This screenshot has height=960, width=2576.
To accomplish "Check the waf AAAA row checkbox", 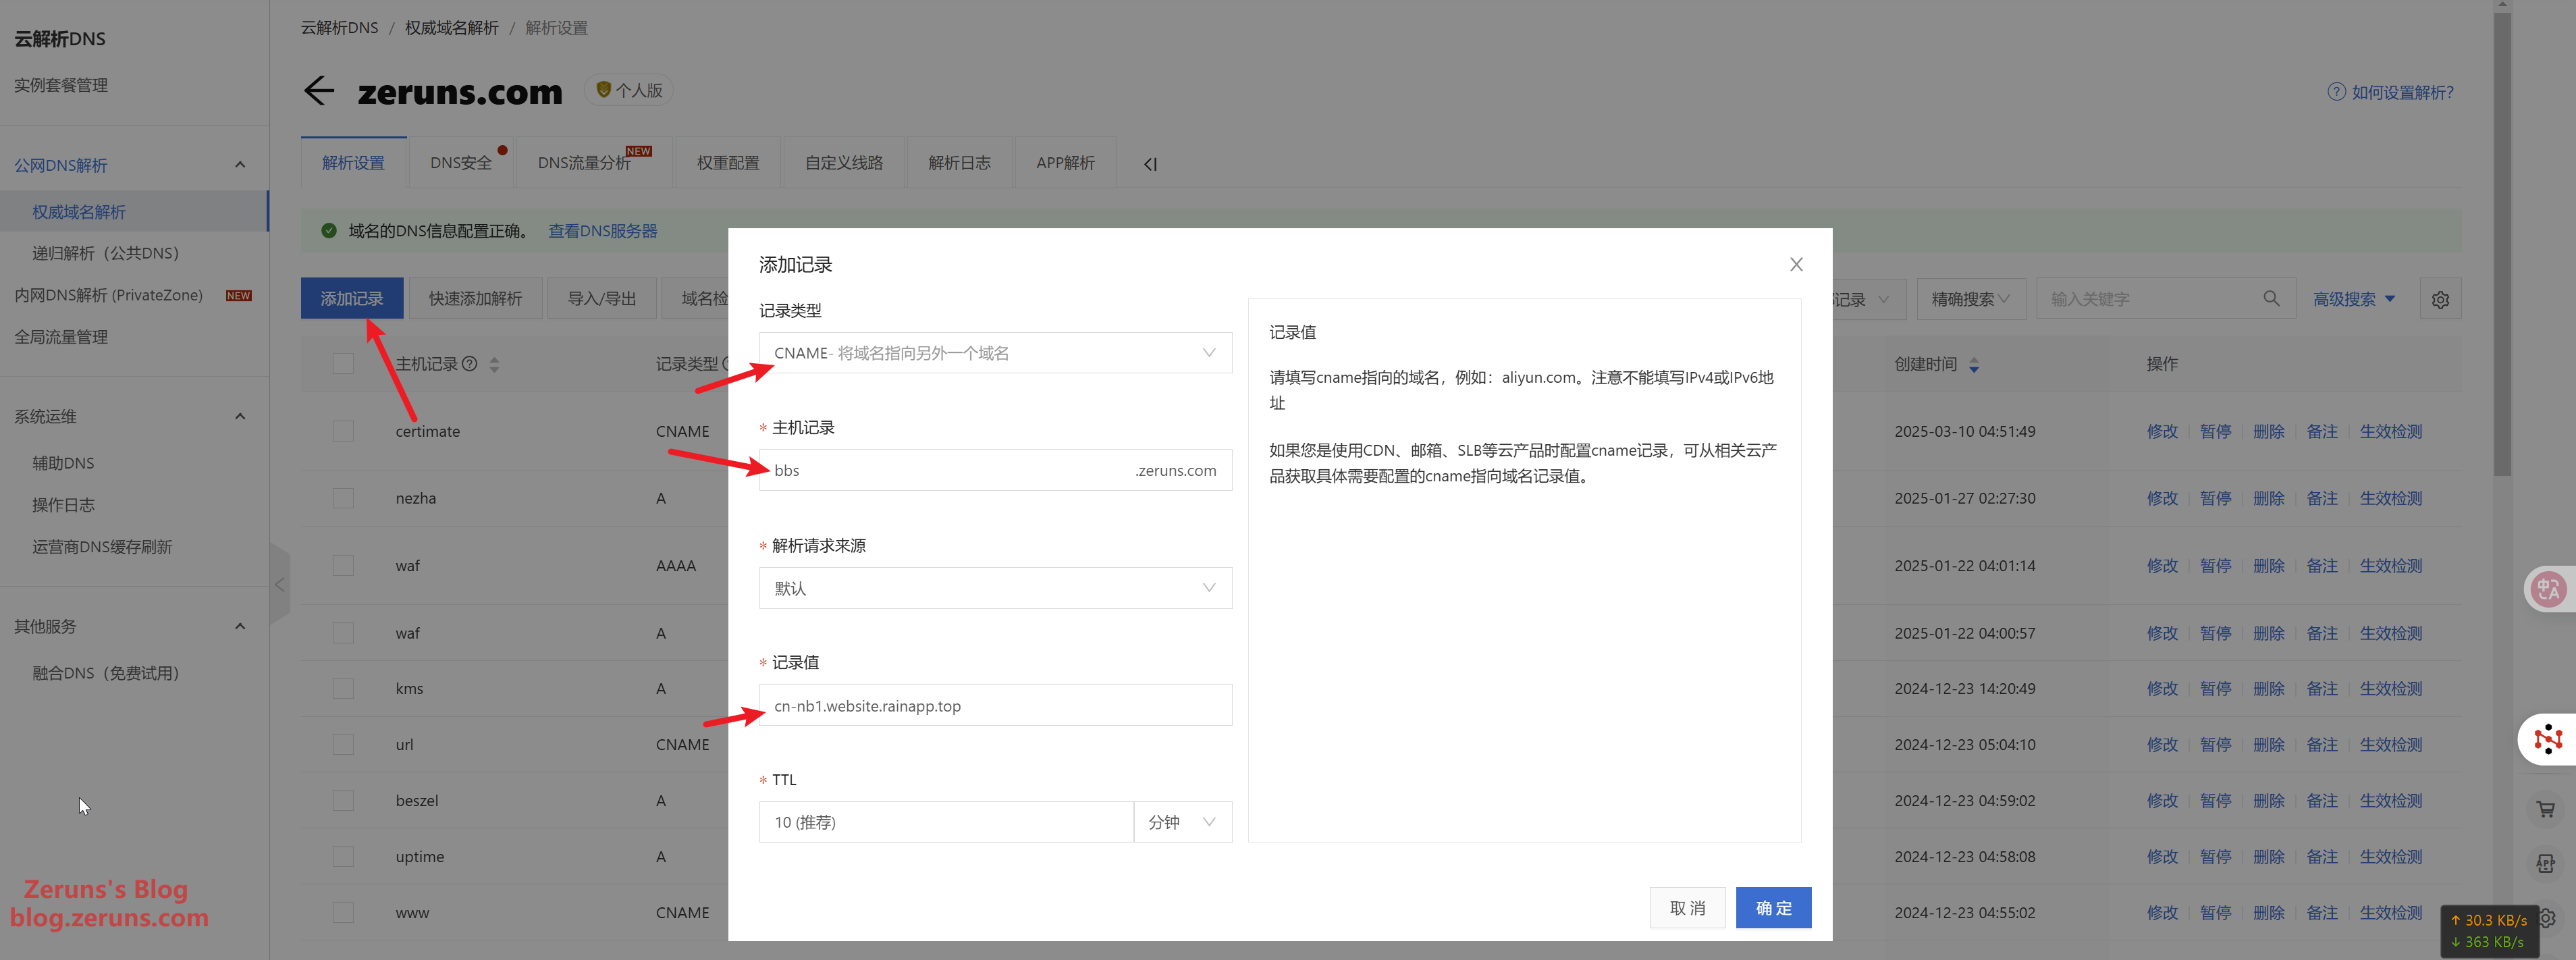I will pyautogui.click(x=343, y=565).
